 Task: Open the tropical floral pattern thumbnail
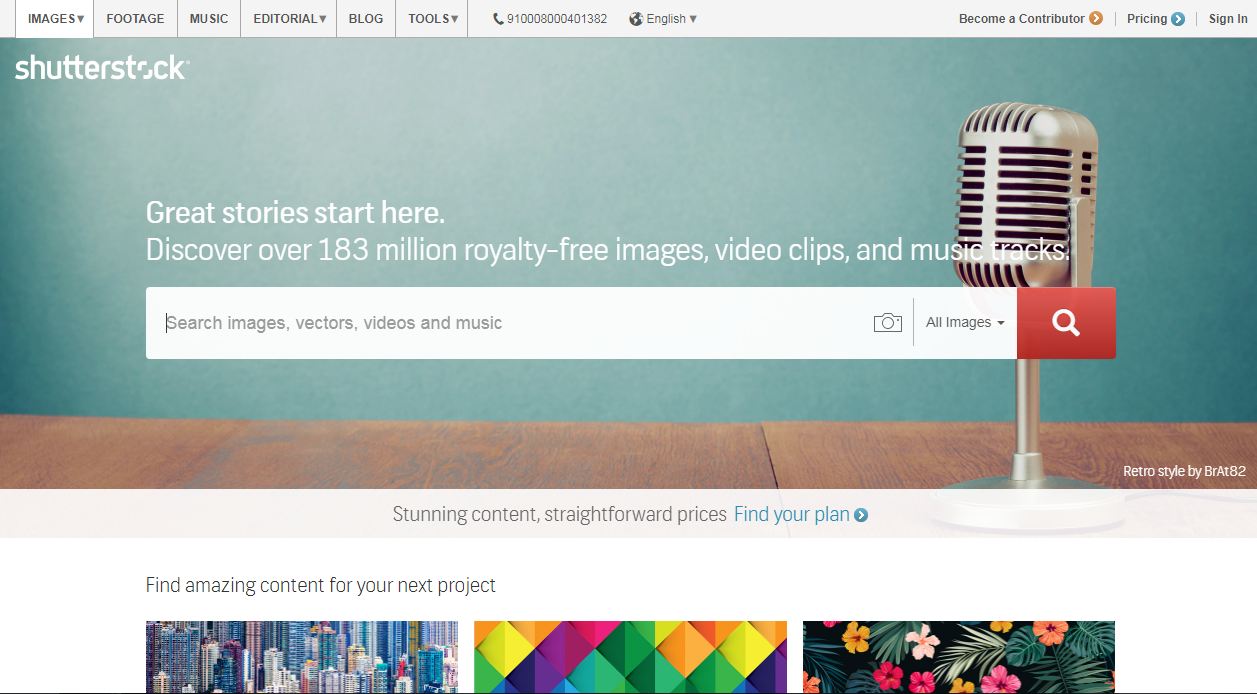pyautogui.click(x=958, y=656)
